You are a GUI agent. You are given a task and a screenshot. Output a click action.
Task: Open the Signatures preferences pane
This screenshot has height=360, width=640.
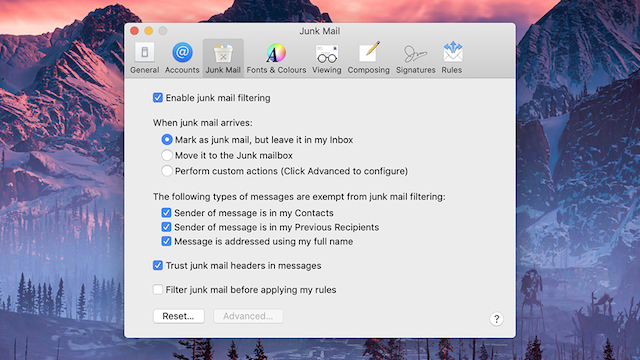tap(416, 58)
